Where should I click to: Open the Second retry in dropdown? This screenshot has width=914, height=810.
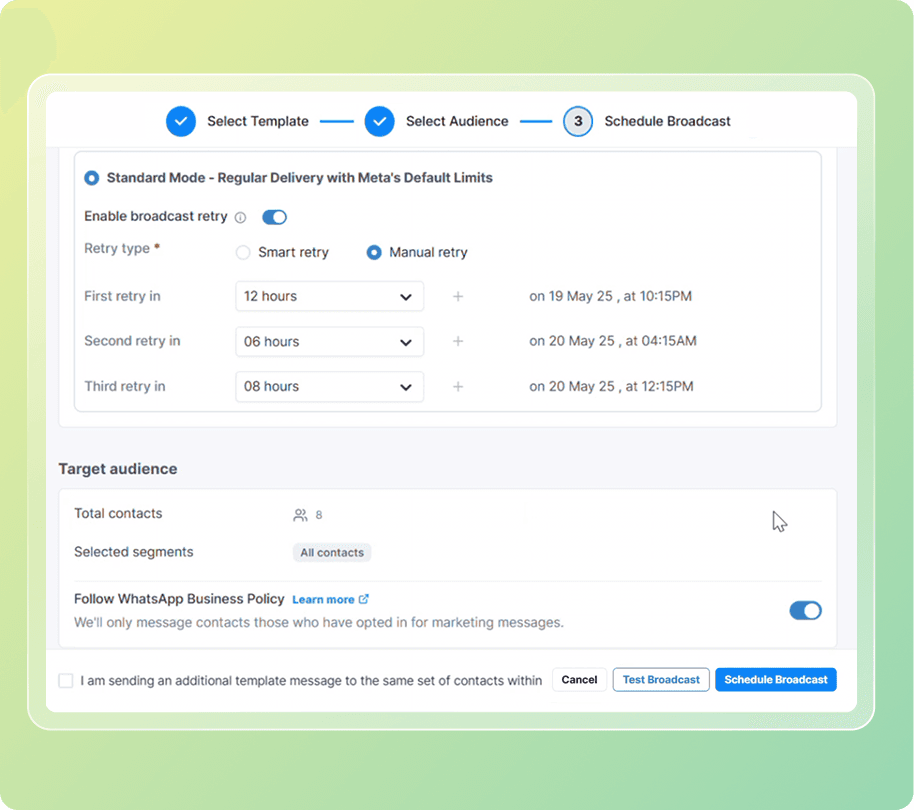click(x=329, y=341)
